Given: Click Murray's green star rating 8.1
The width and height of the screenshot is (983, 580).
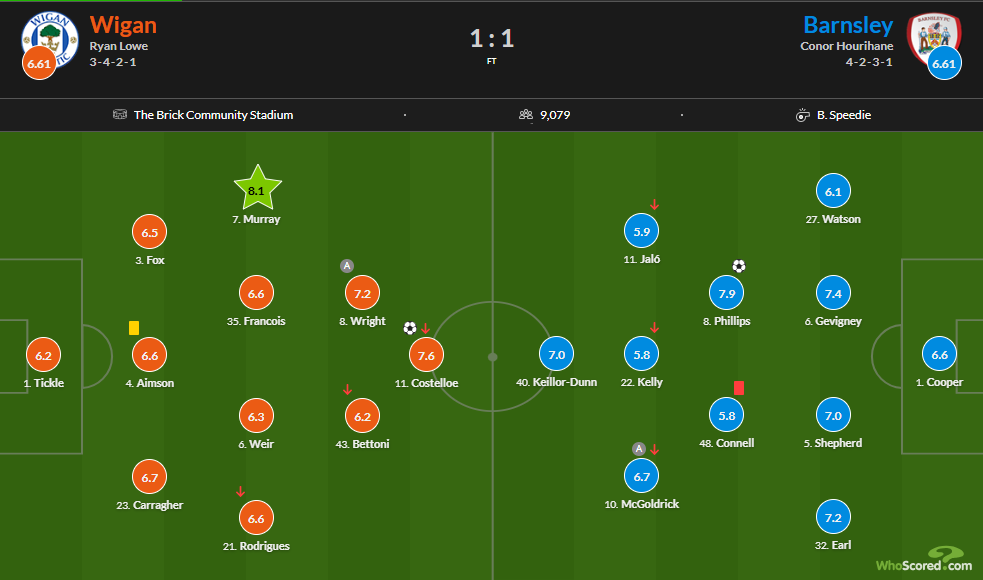Looking at the screenshot, I should click(x=257, y=189).
